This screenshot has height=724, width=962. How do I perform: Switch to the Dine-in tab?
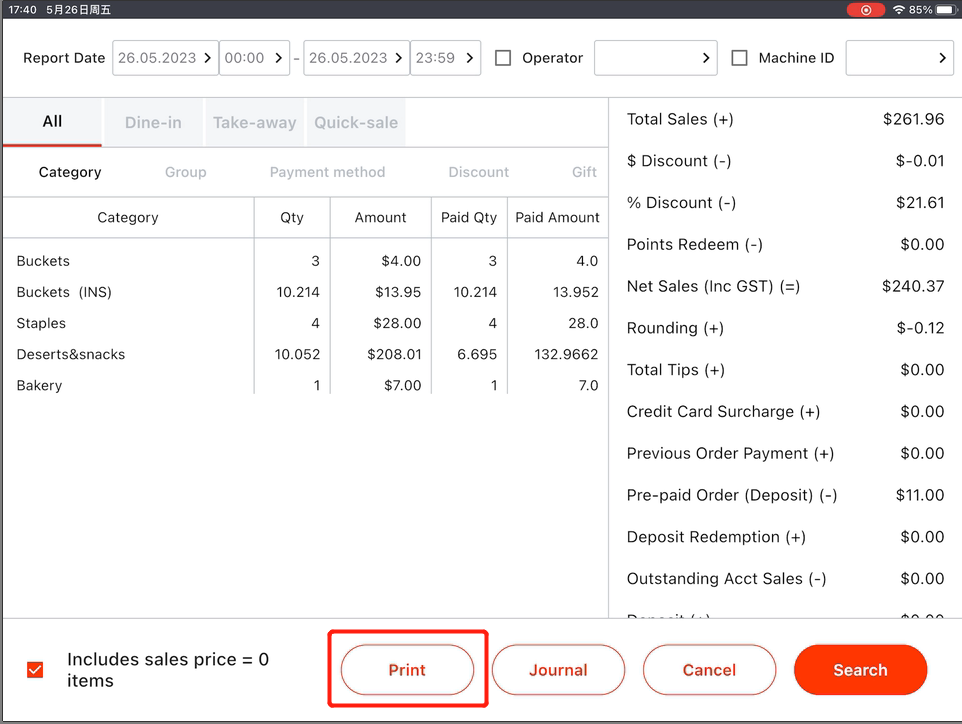click(153, 123)
